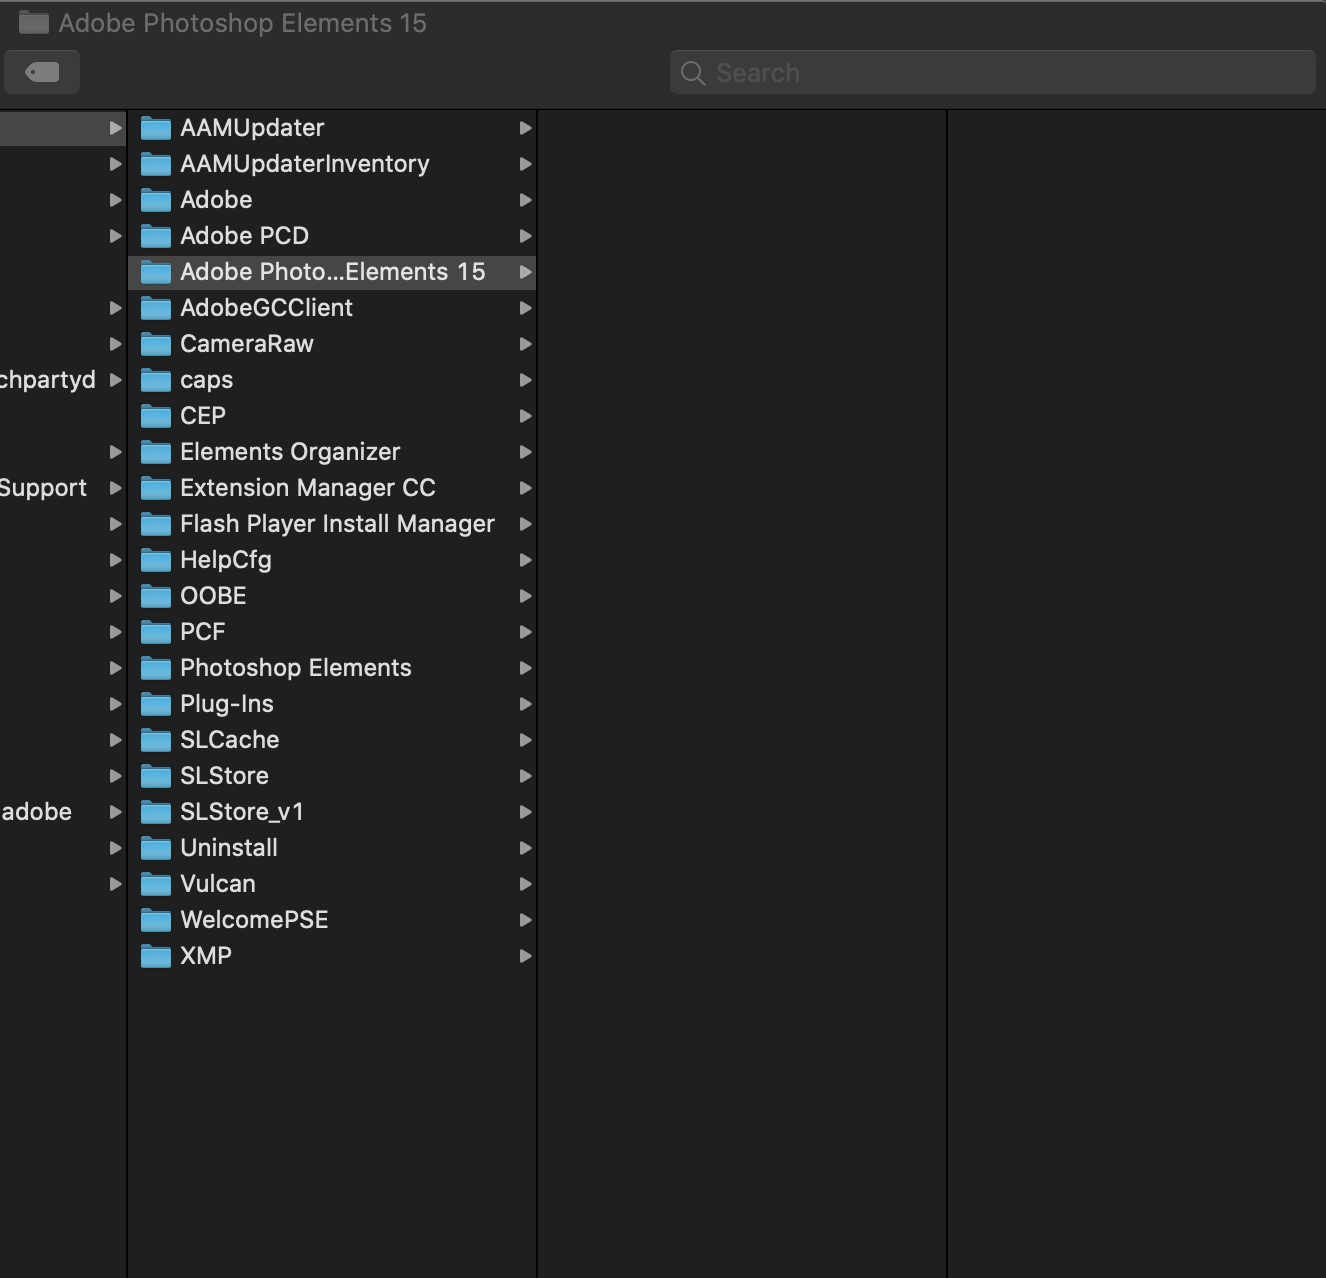Viewport: 1326px width, 1278px height.
Task: Expand the Uninstall folder disclosure triangle
Action: (526, 847)
